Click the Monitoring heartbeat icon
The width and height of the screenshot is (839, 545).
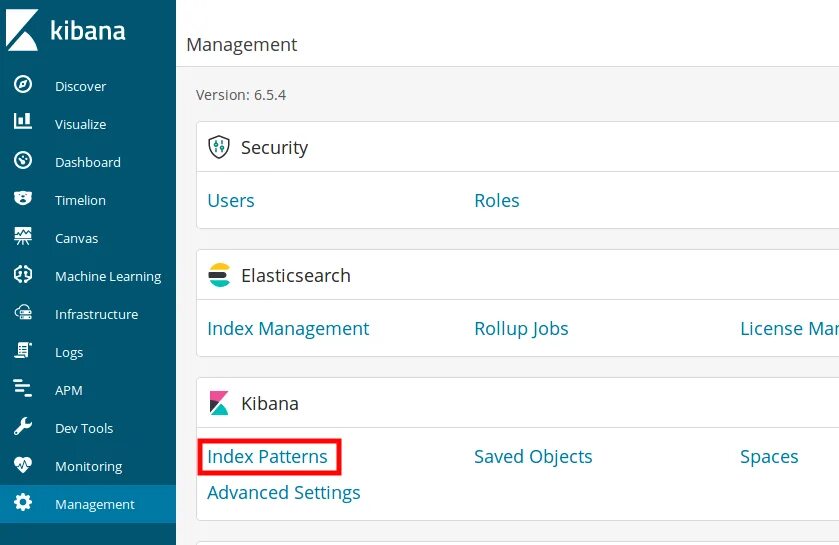point(23,465)
